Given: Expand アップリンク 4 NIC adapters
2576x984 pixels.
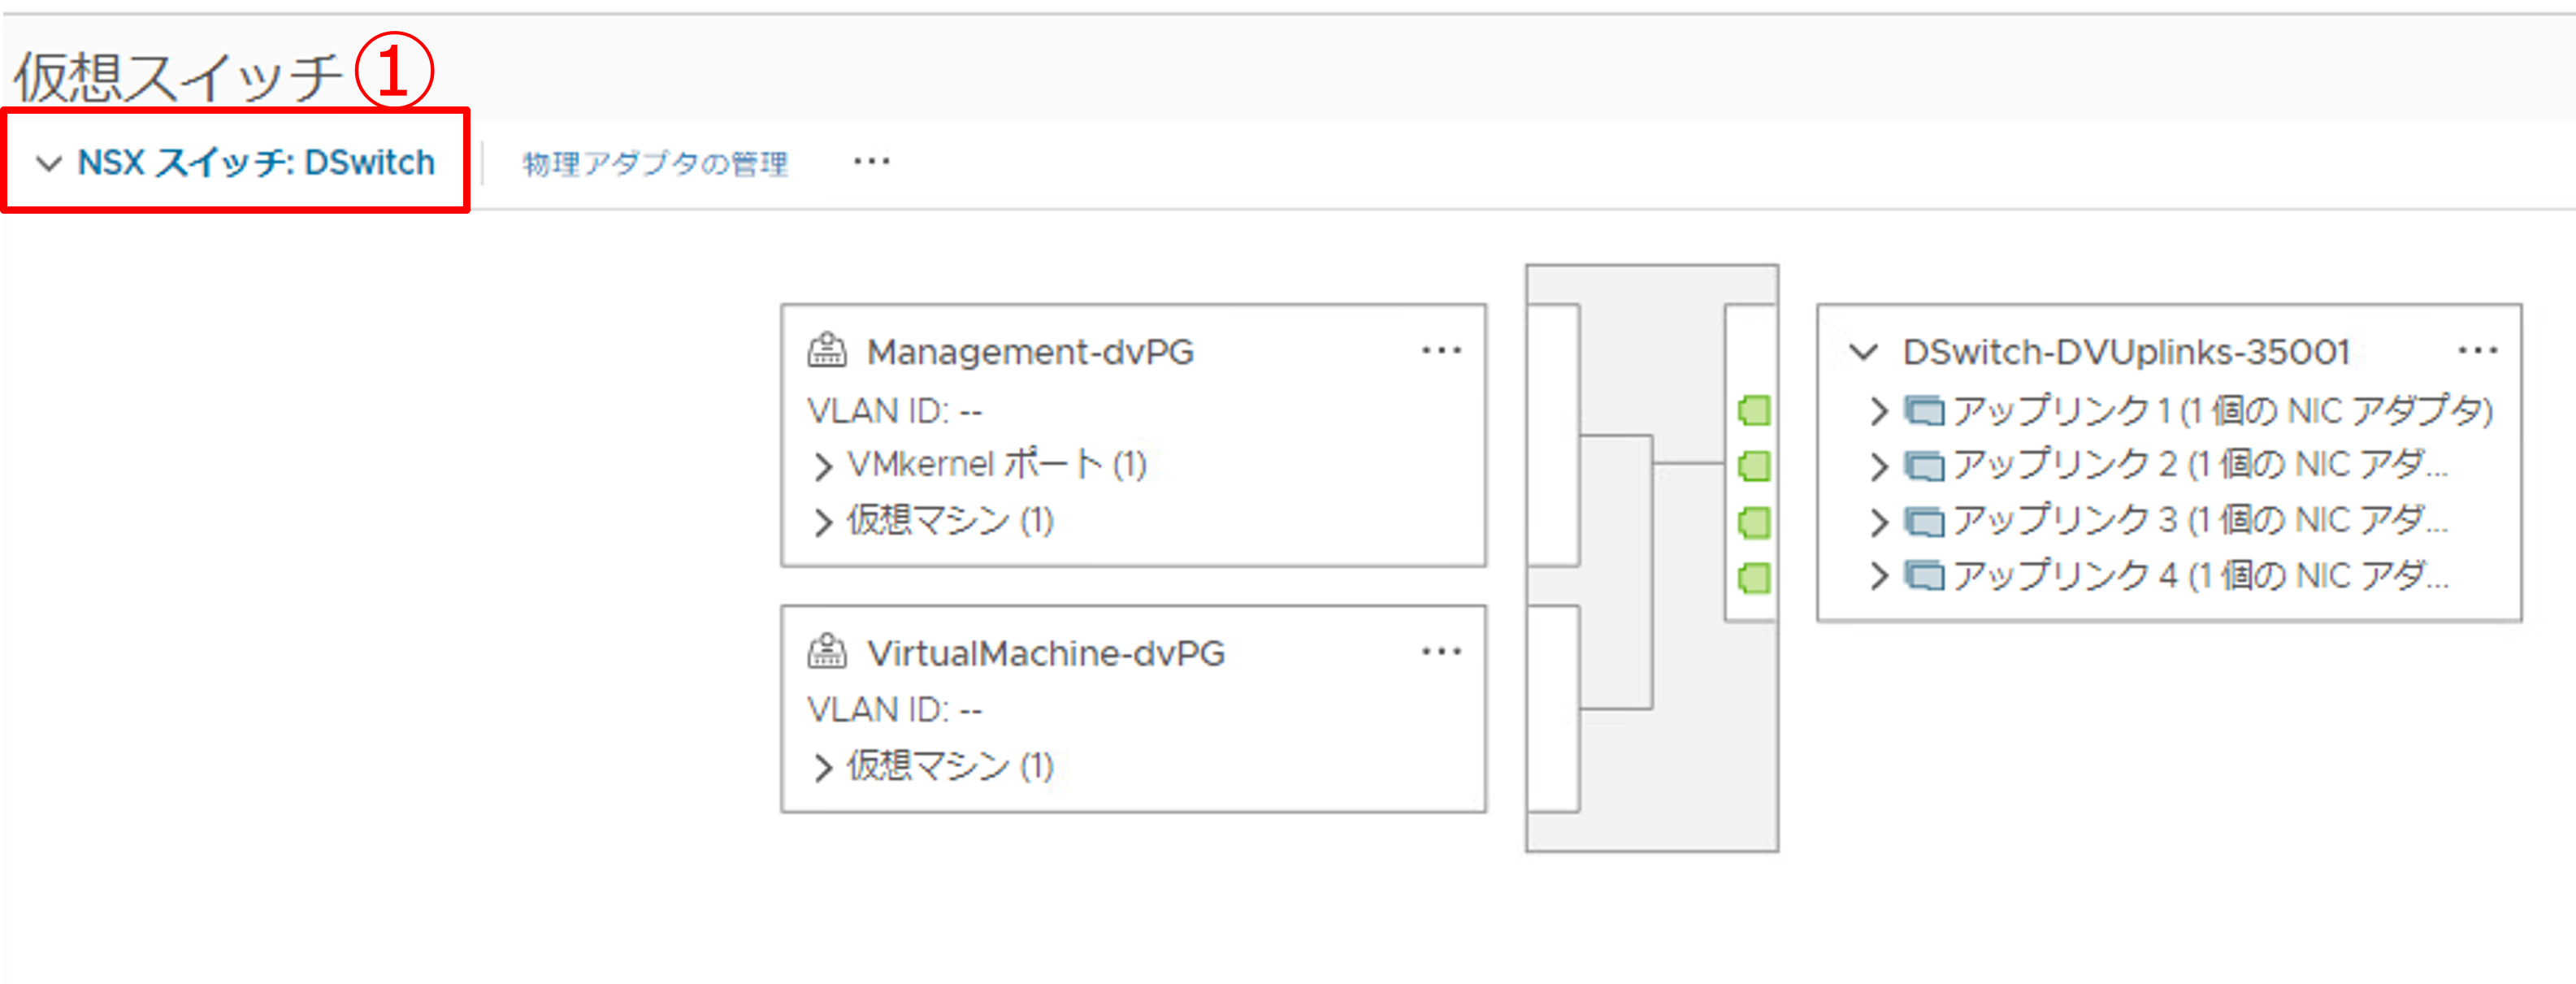Looking at the screenshot, I should [x=1879, y=577].
